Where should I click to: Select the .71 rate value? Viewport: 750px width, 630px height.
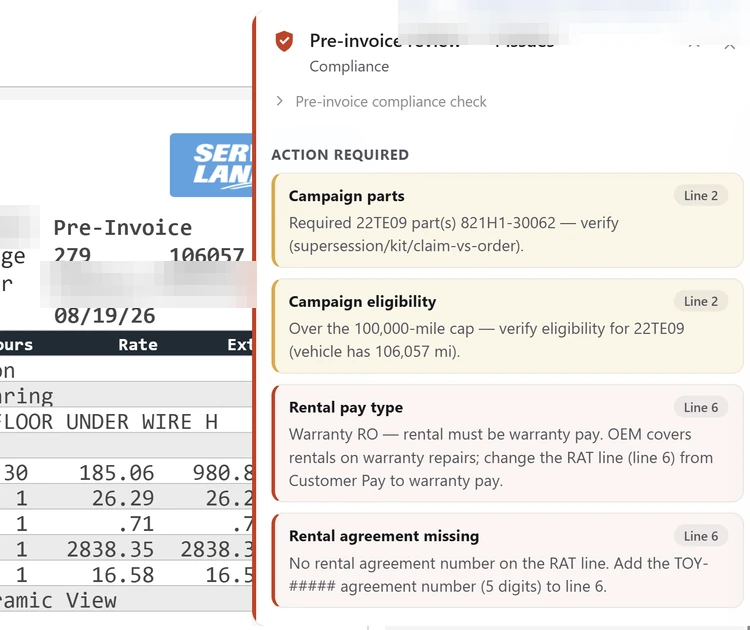coord(136,524)
